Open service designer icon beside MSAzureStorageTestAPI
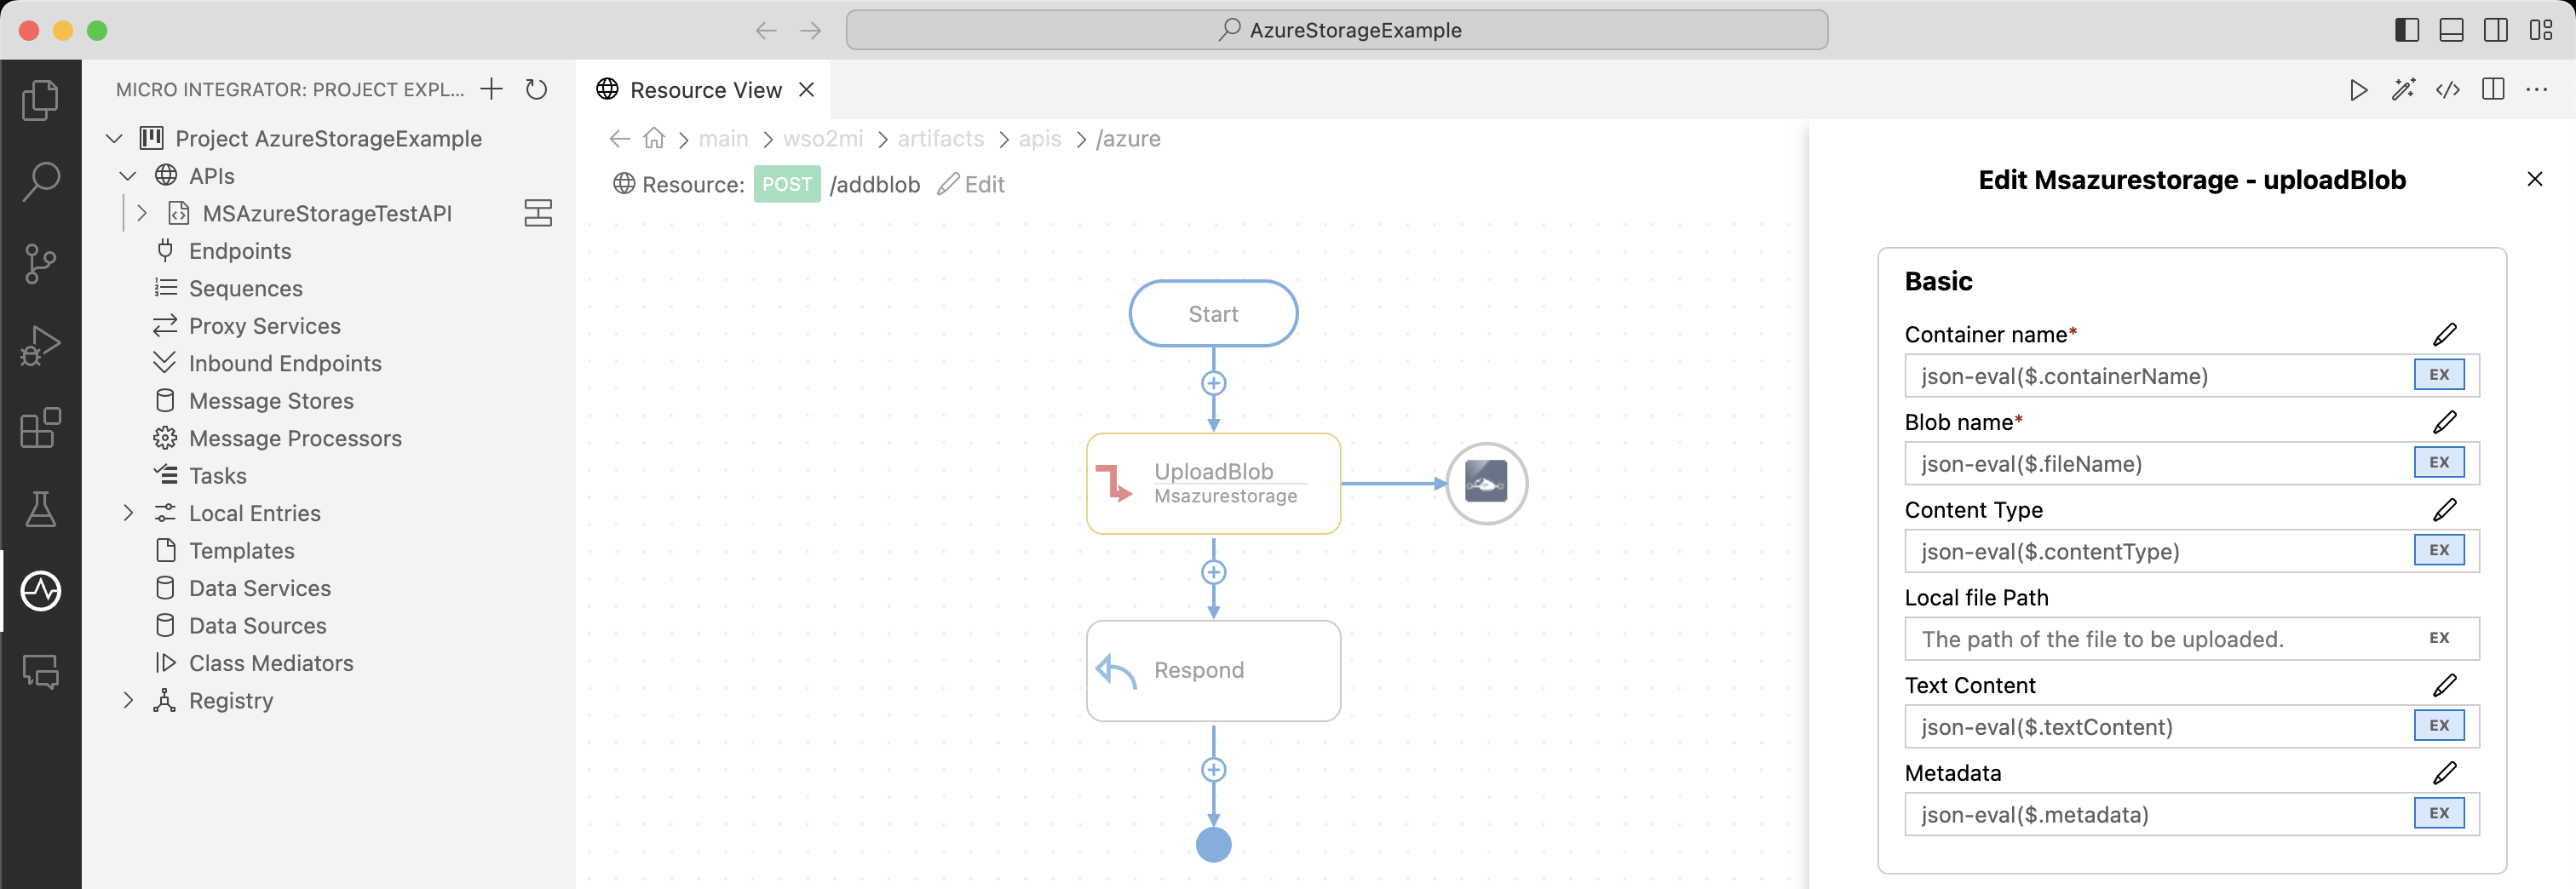This screenshot has width=2576, height=889. pos(538,213)
